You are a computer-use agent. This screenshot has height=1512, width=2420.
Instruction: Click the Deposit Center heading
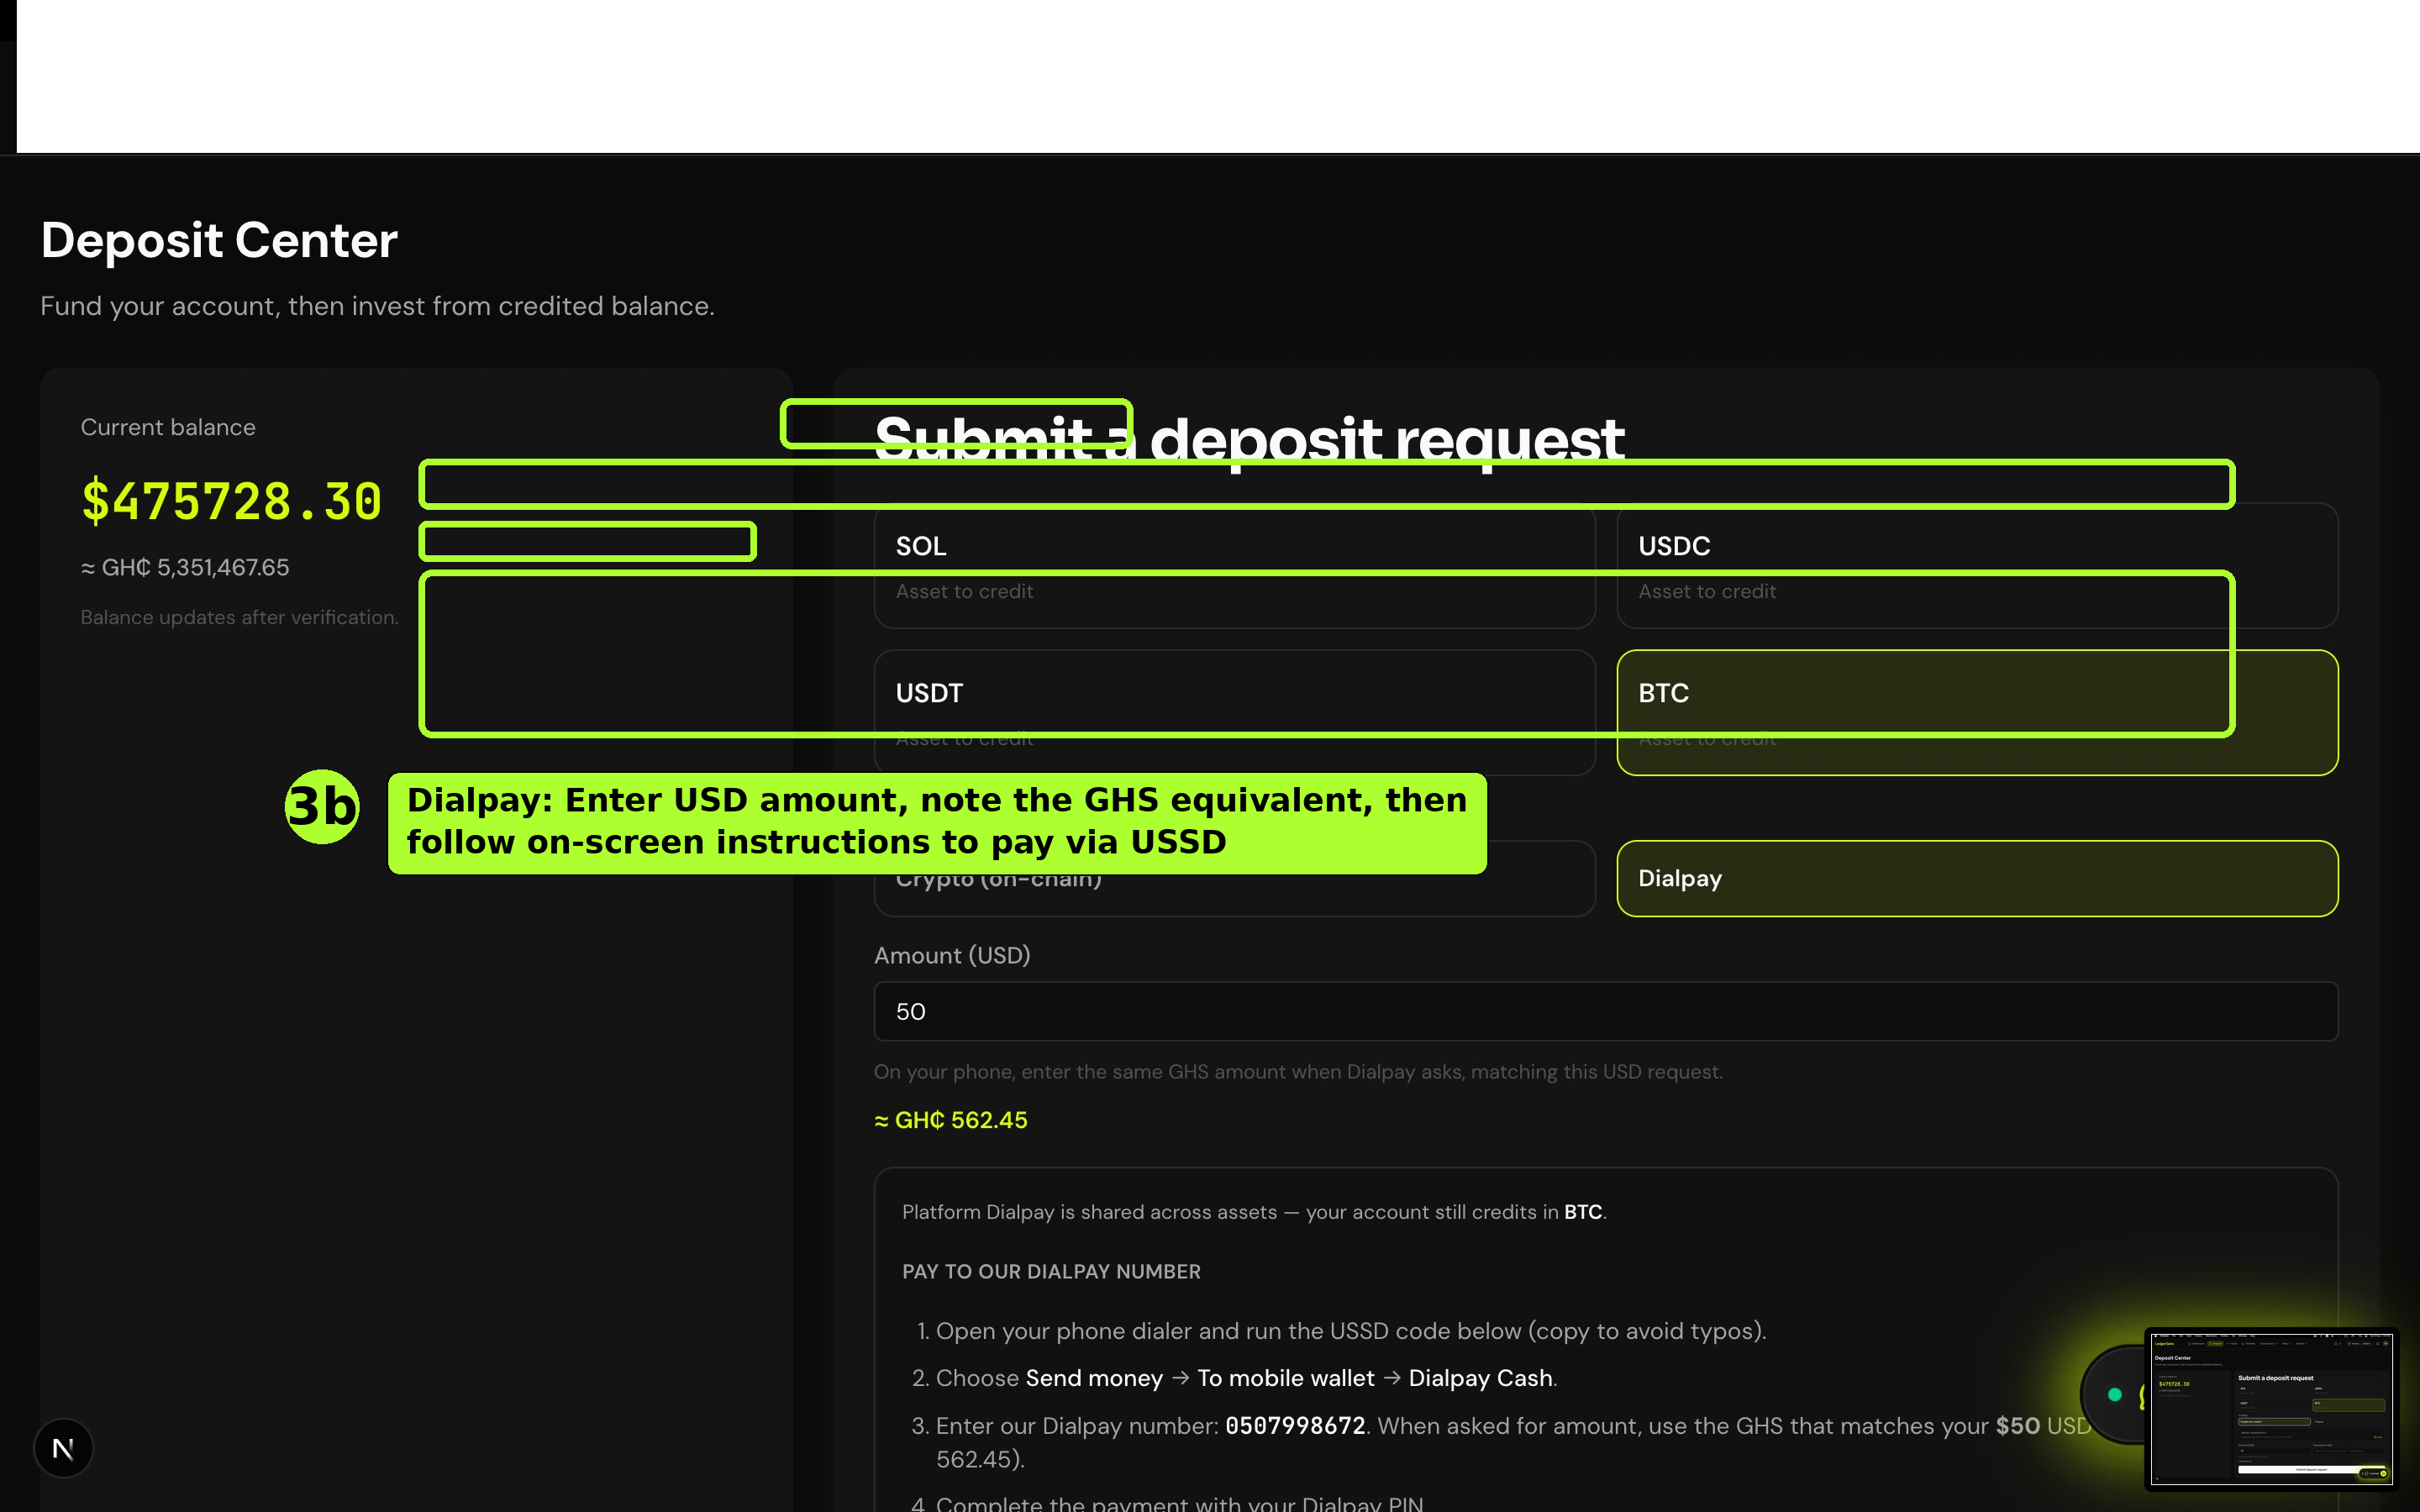(x=219, y=240)
